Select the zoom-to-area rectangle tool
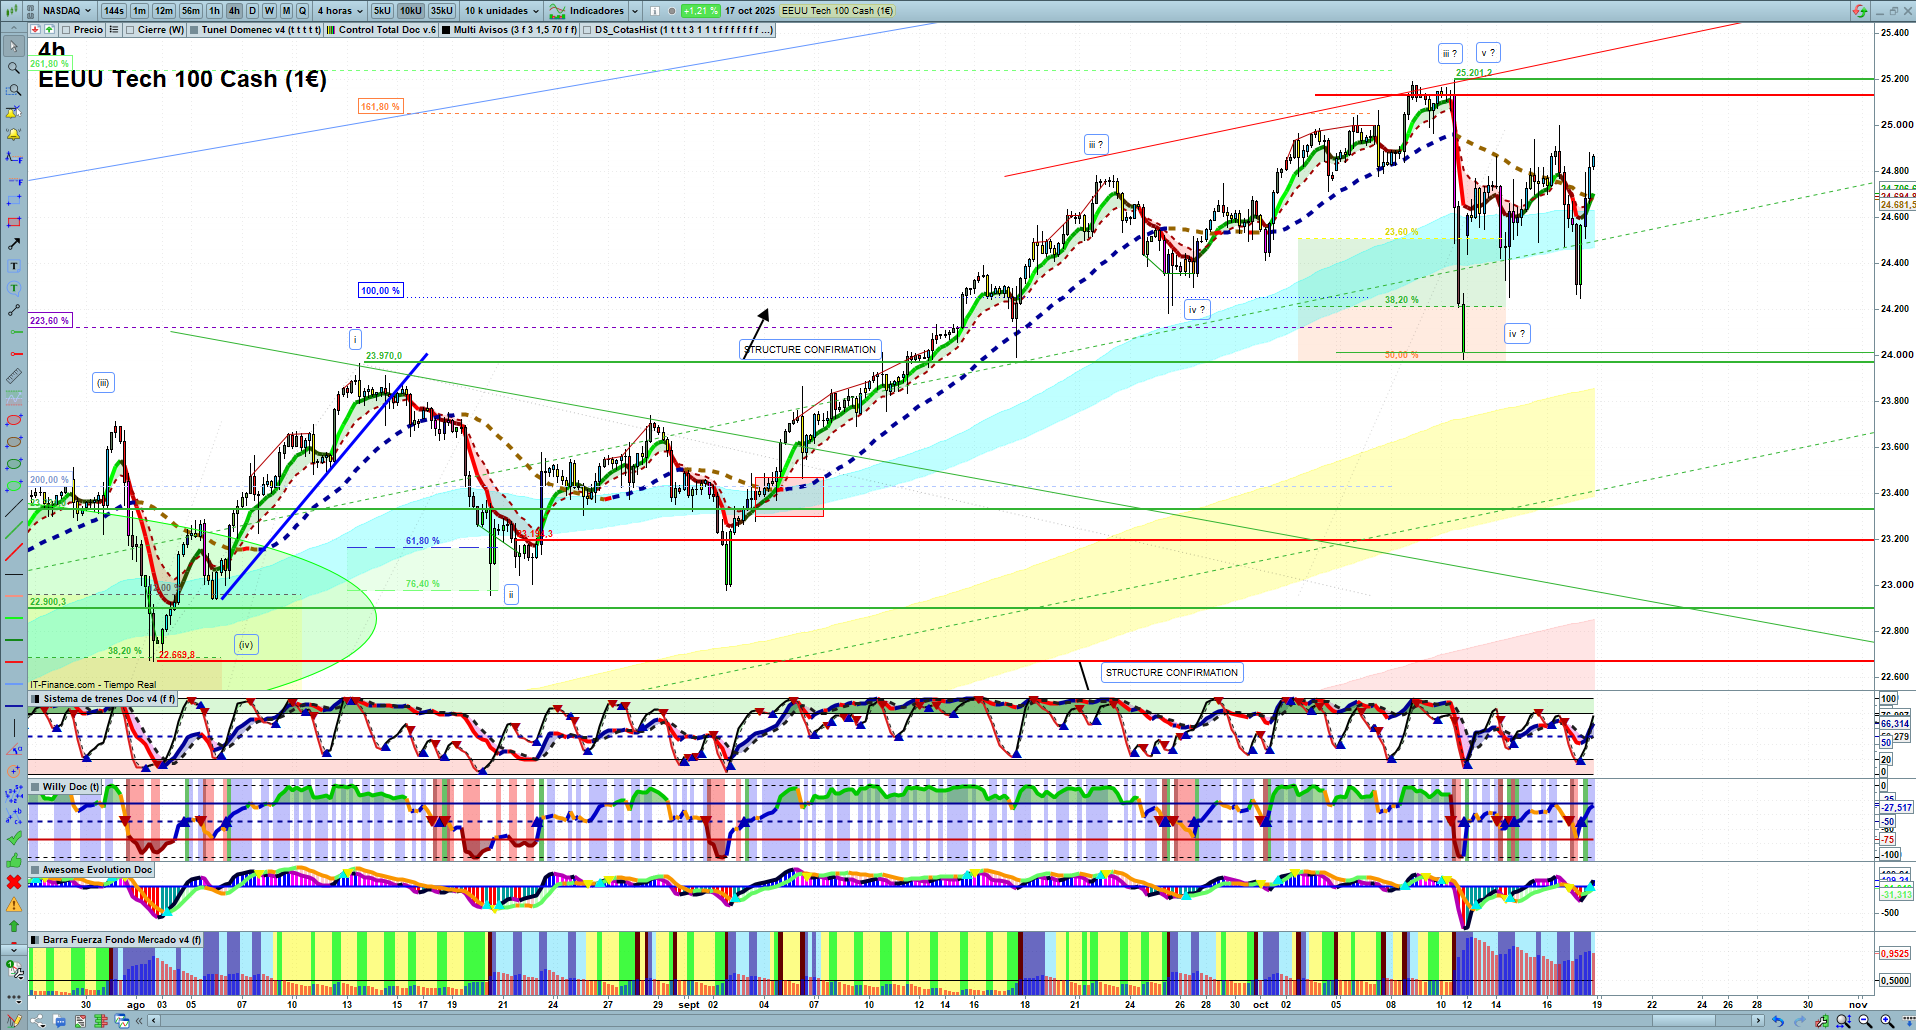Screen dimensions: 1916x1030 pyautogui.click(x=13, y=90)
